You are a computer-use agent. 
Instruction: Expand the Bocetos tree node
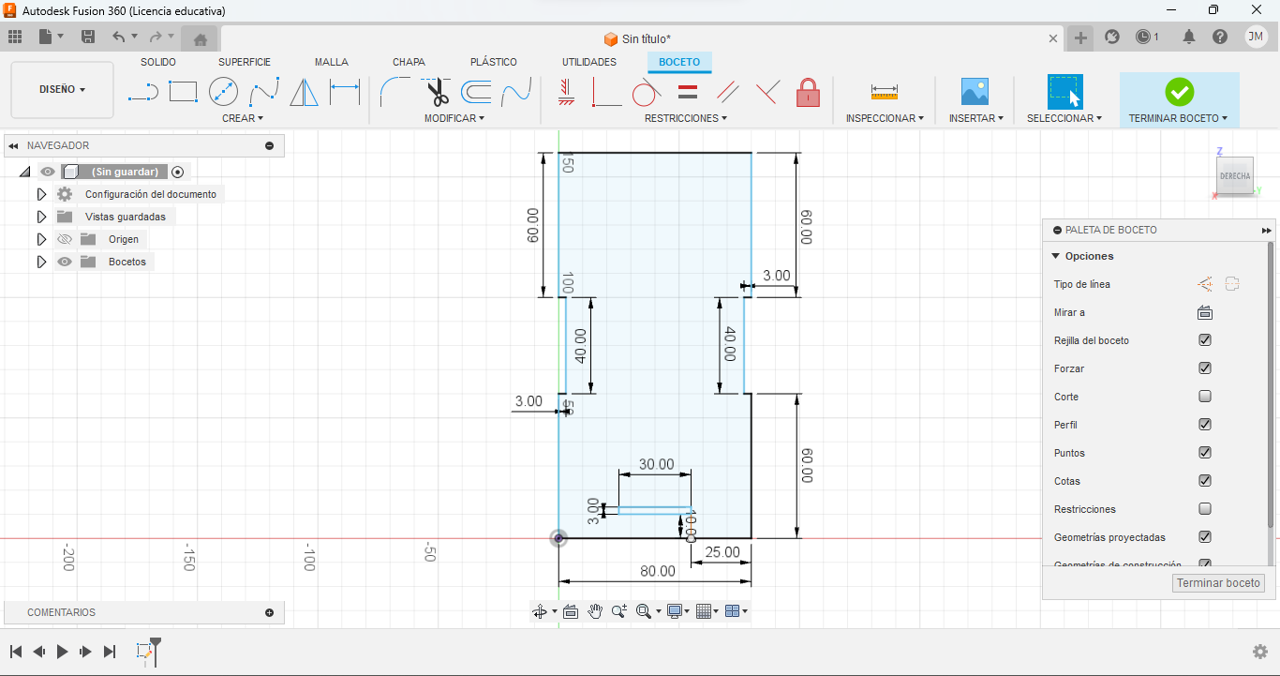[41, 262]
